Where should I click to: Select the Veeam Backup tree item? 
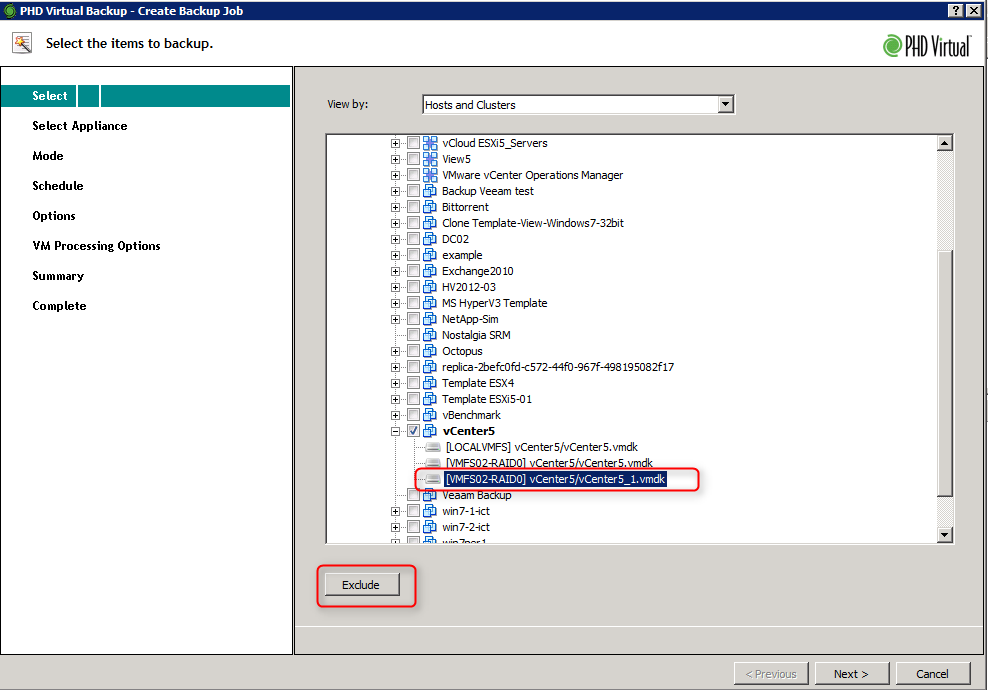(476, 495)
